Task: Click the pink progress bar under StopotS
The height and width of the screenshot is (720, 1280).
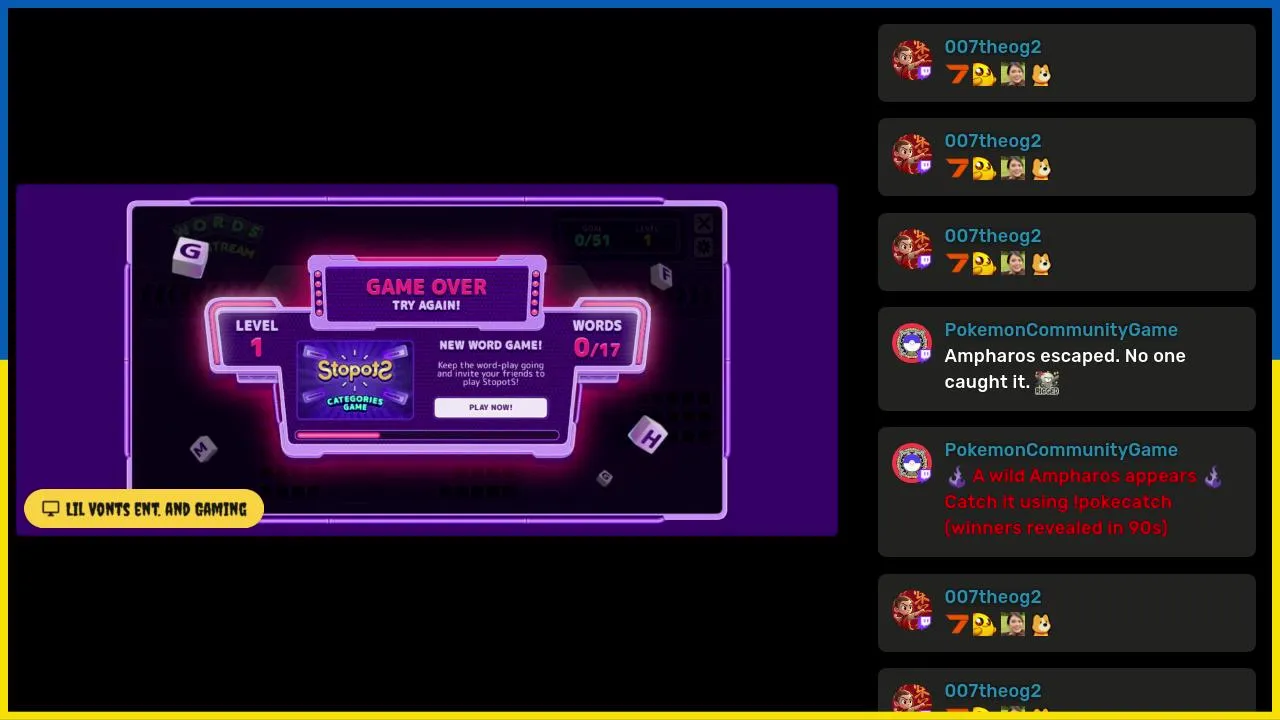Action: pos(427,435)
